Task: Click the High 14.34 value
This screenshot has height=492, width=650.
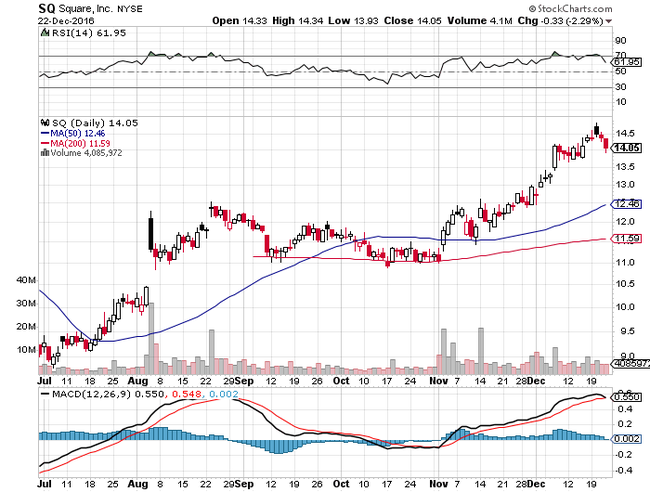Action: [x=297, y=21]
